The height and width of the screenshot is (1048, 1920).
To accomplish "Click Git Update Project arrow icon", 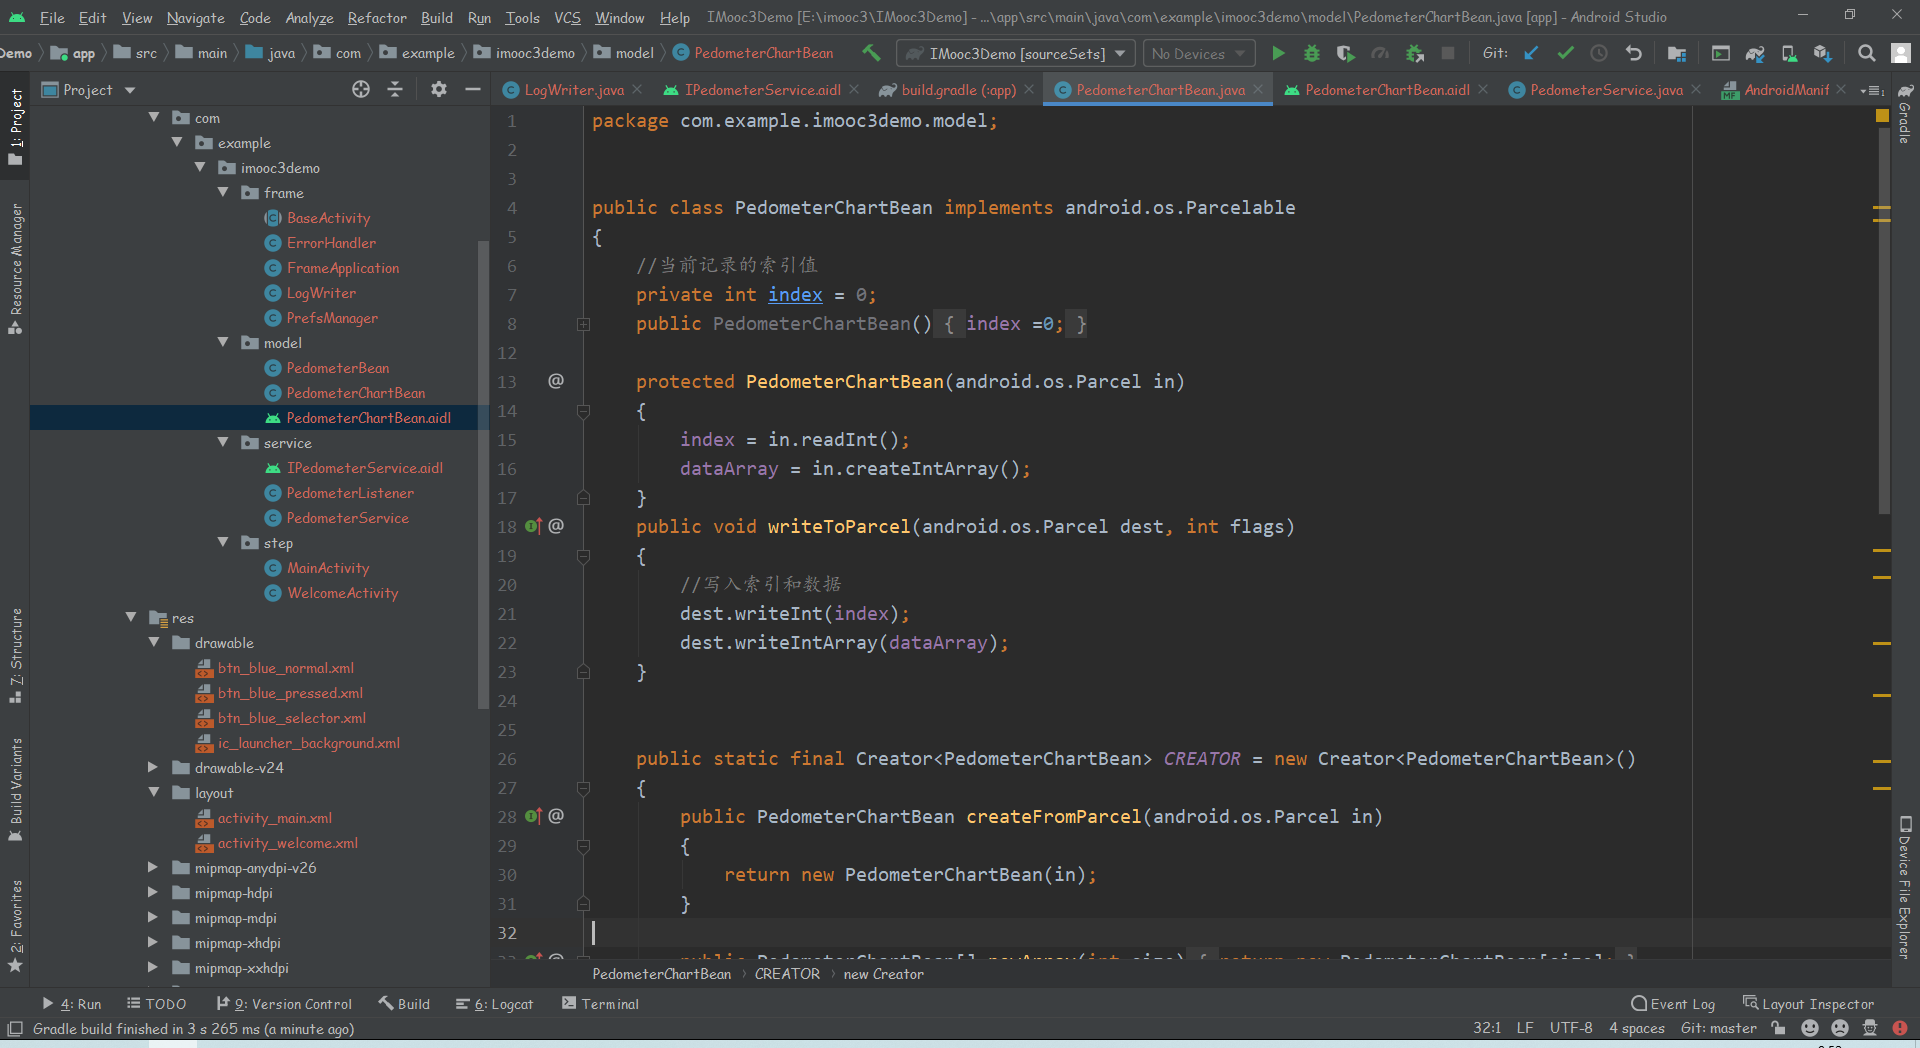I will (1531, 53).
